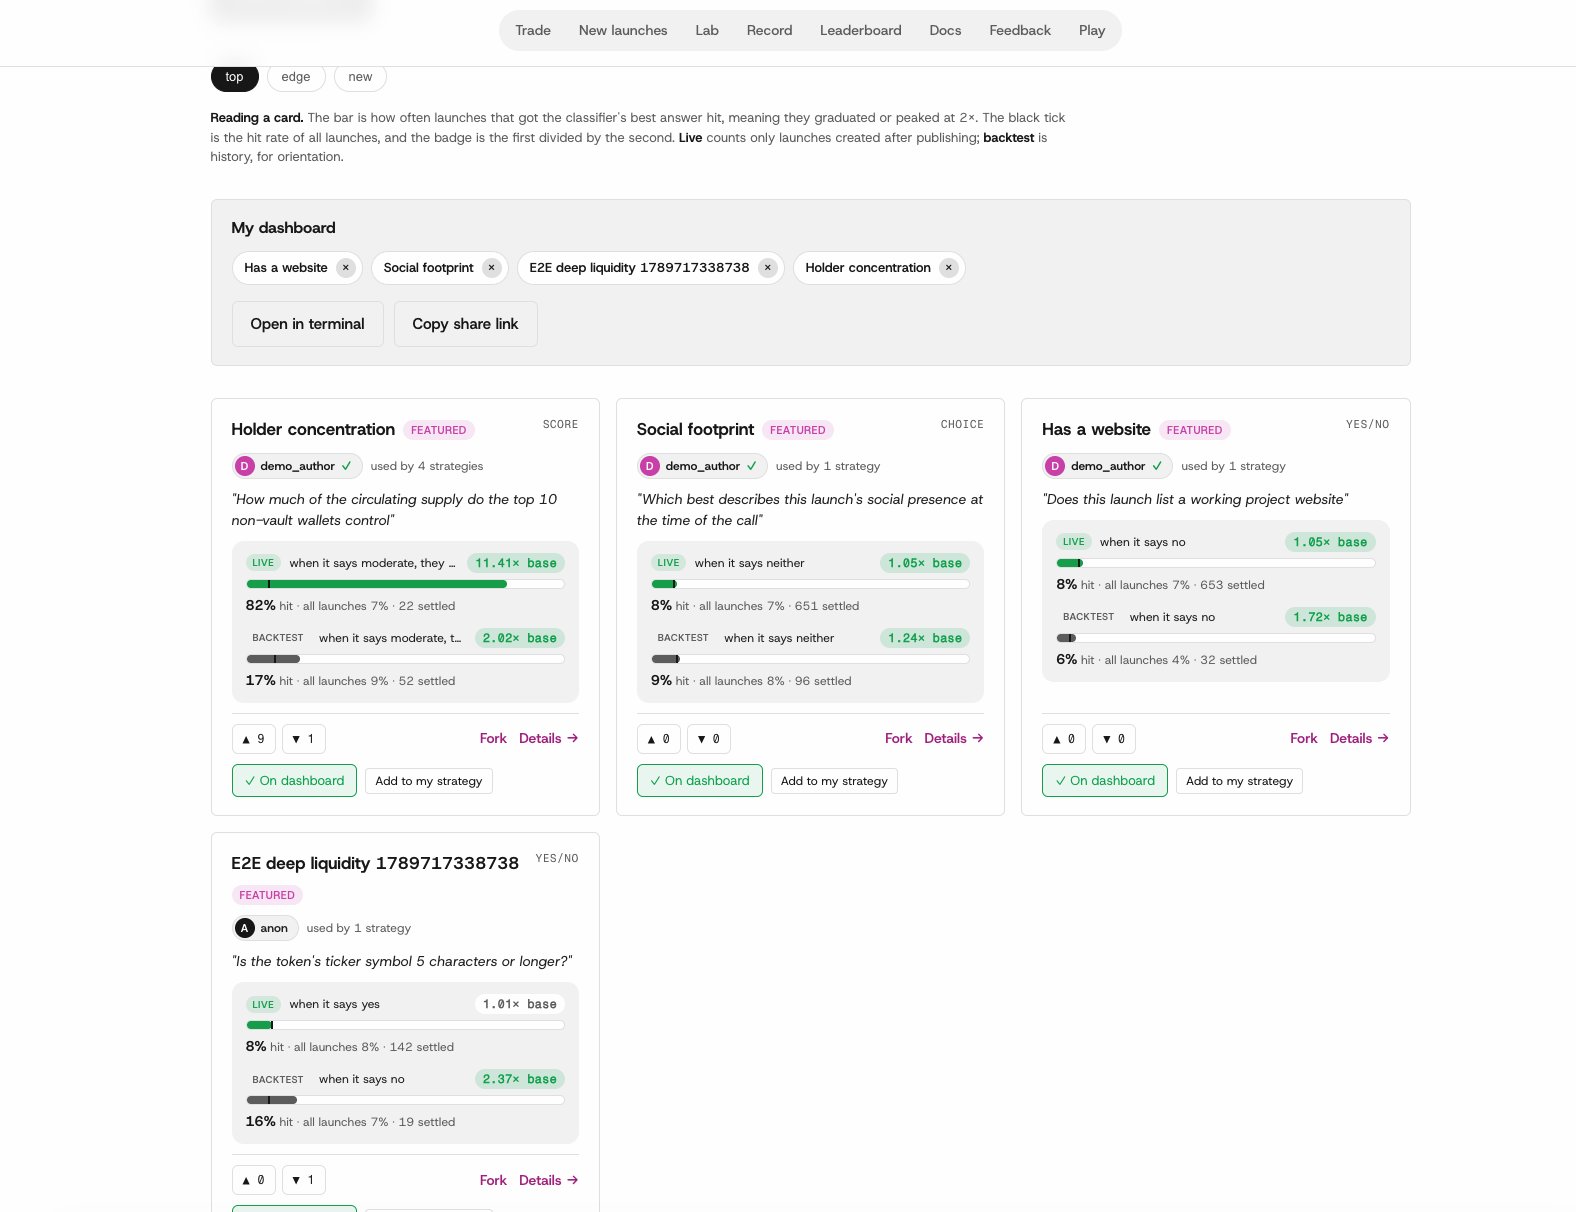Downvote the Social footprint card
Screen dimensions: 1576x1212
[709, 739]
